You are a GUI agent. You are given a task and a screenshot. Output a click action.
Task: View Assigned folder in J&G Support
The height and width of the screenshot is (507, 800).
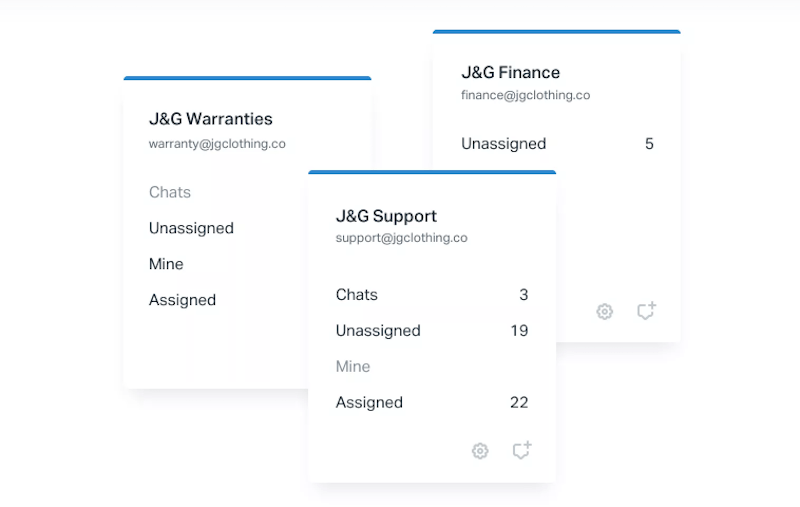tap(369, 403)
